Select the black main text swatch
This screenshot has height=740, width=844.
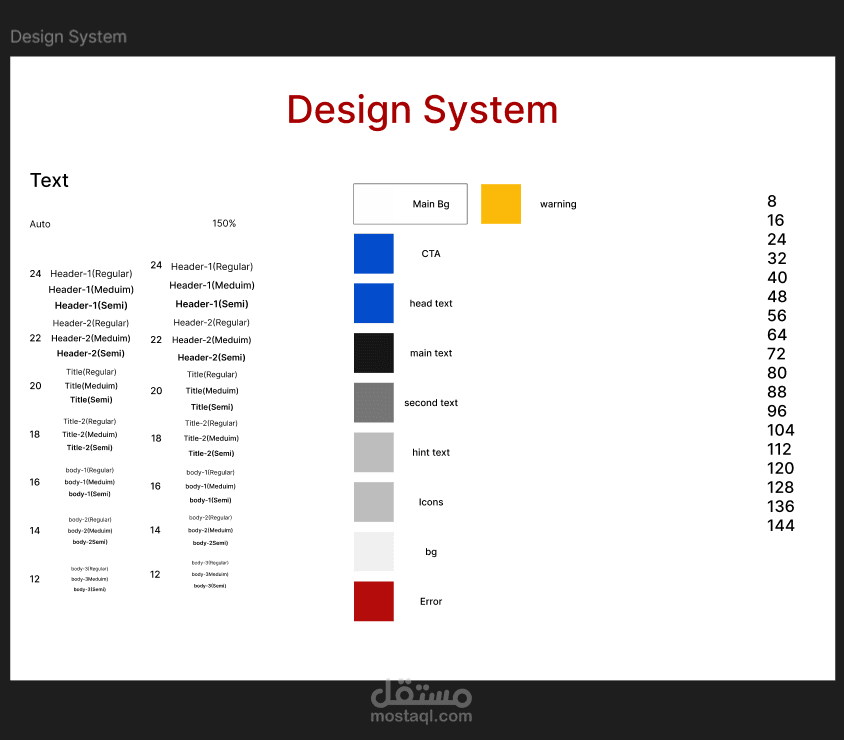click(x=374, y=353)
